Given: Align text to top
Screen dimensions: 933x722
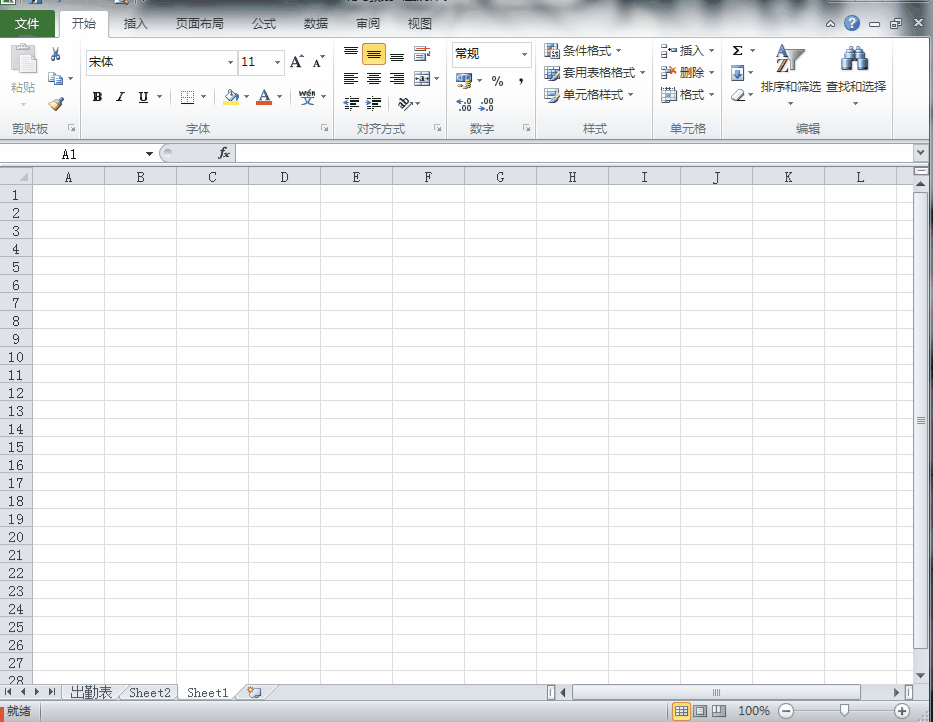Looking at the screenshot, I should pyautogui.click(x=351, y=54).
